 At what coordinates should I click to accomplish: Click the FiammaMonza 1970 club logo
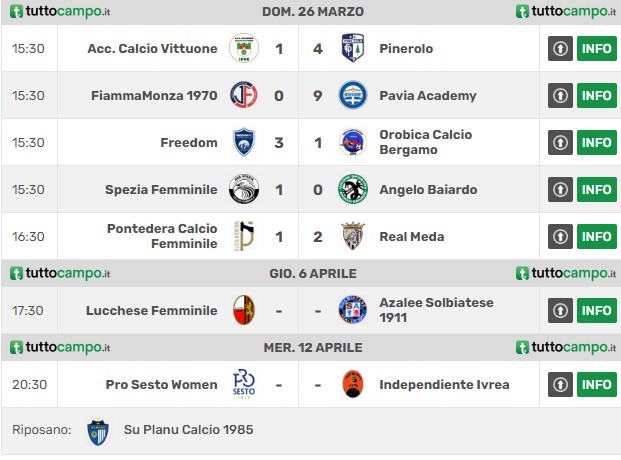244,95
